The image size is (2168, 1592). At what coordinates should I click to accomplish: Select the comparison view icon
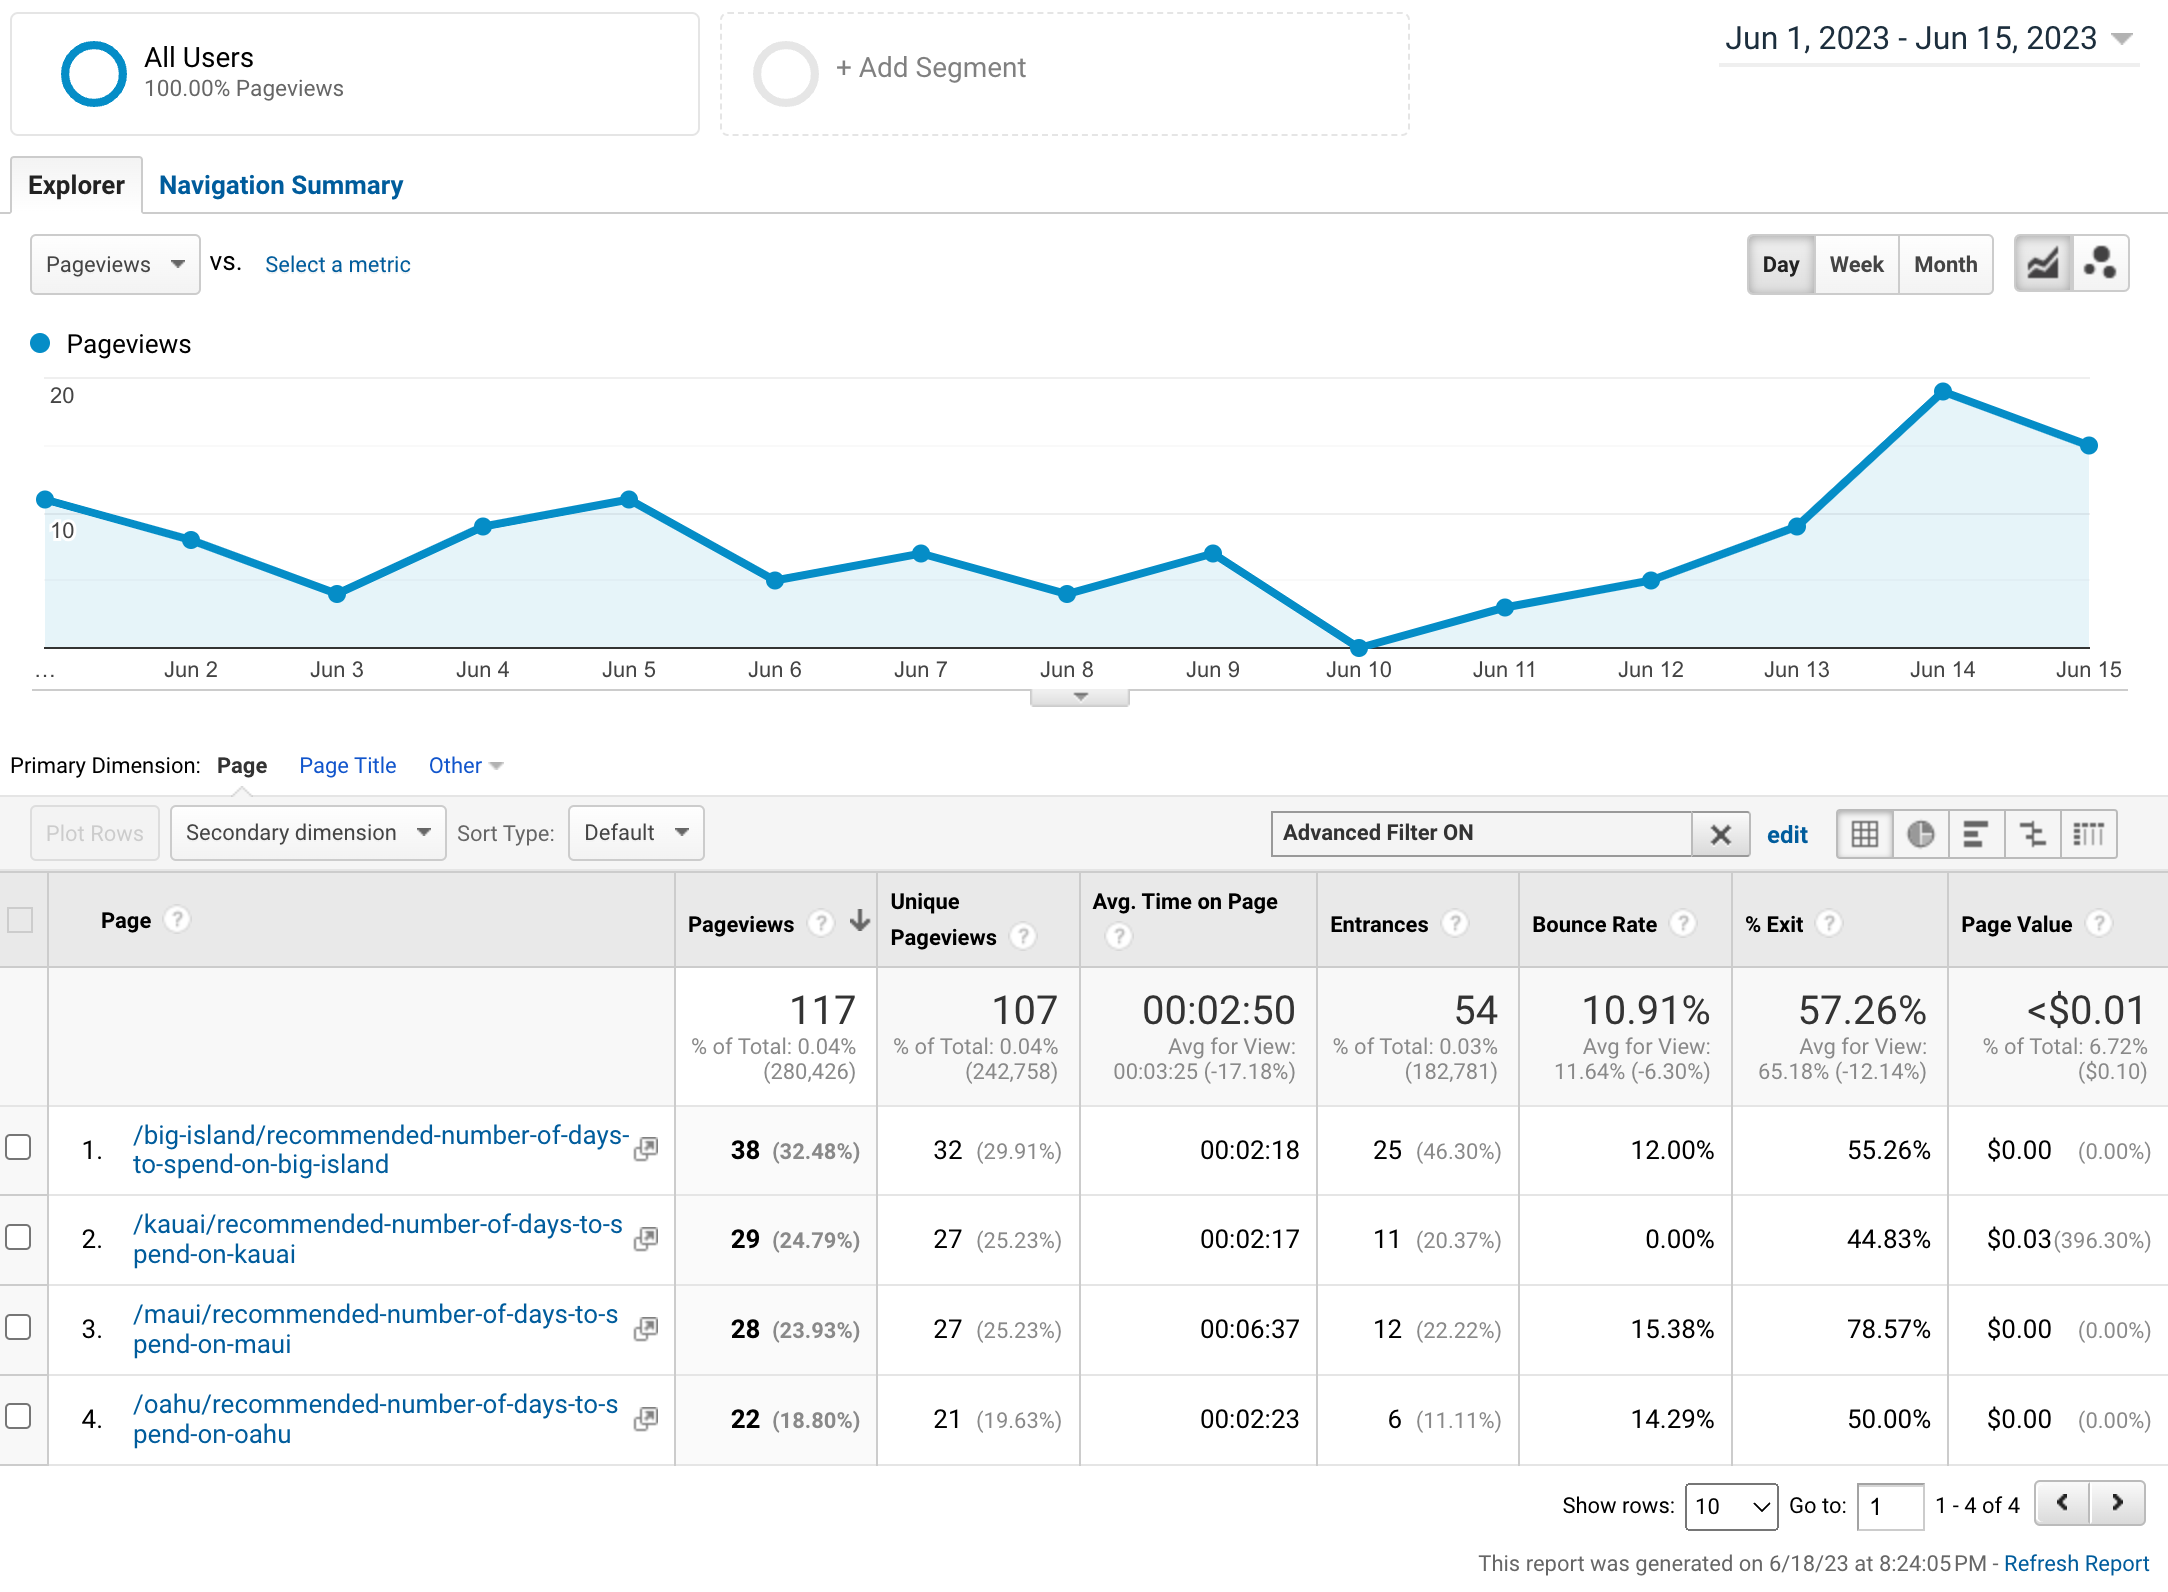2032,834
